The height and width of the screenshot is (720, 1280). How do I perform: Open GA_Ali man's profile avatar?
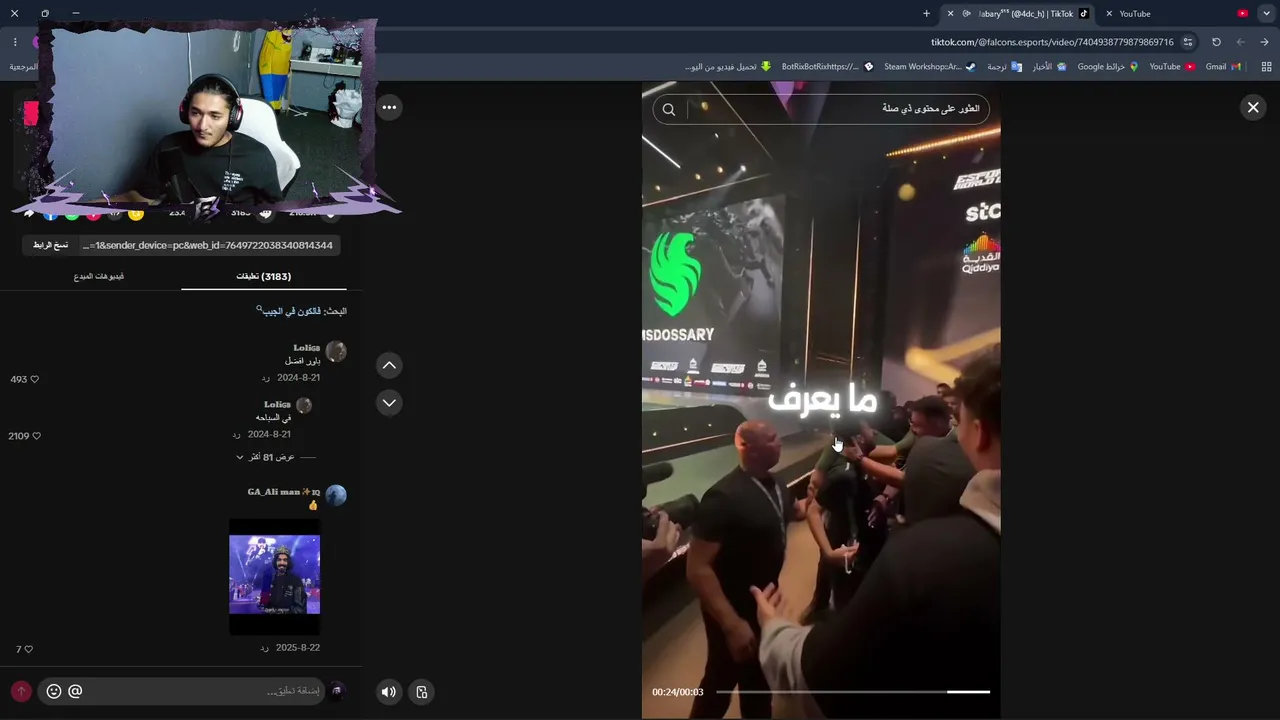[x=336, y=496]
